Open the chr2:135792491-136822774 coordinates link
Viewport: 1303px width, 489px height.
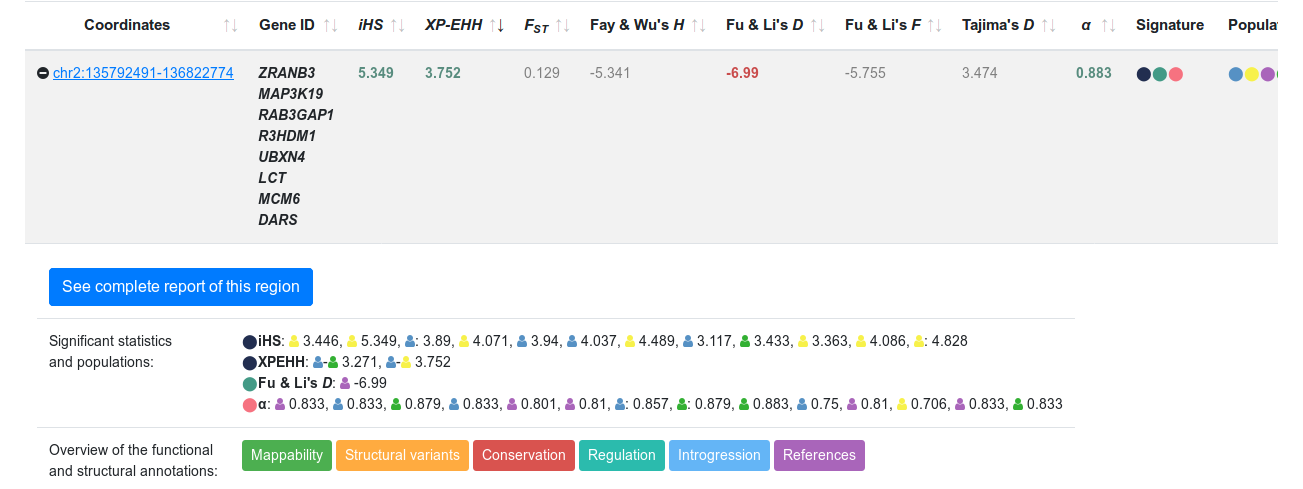pos(143,73)
